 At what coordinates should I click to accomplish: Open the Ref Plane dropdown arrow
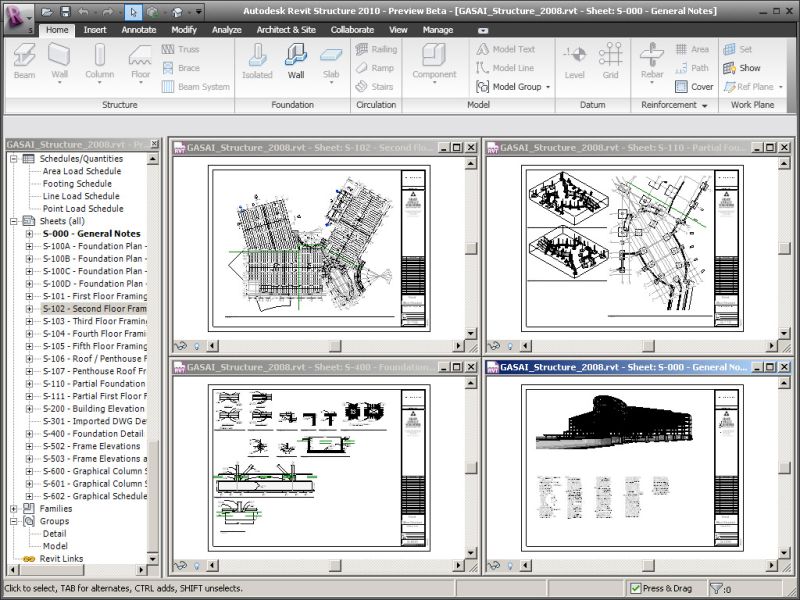tap(781, 87)
